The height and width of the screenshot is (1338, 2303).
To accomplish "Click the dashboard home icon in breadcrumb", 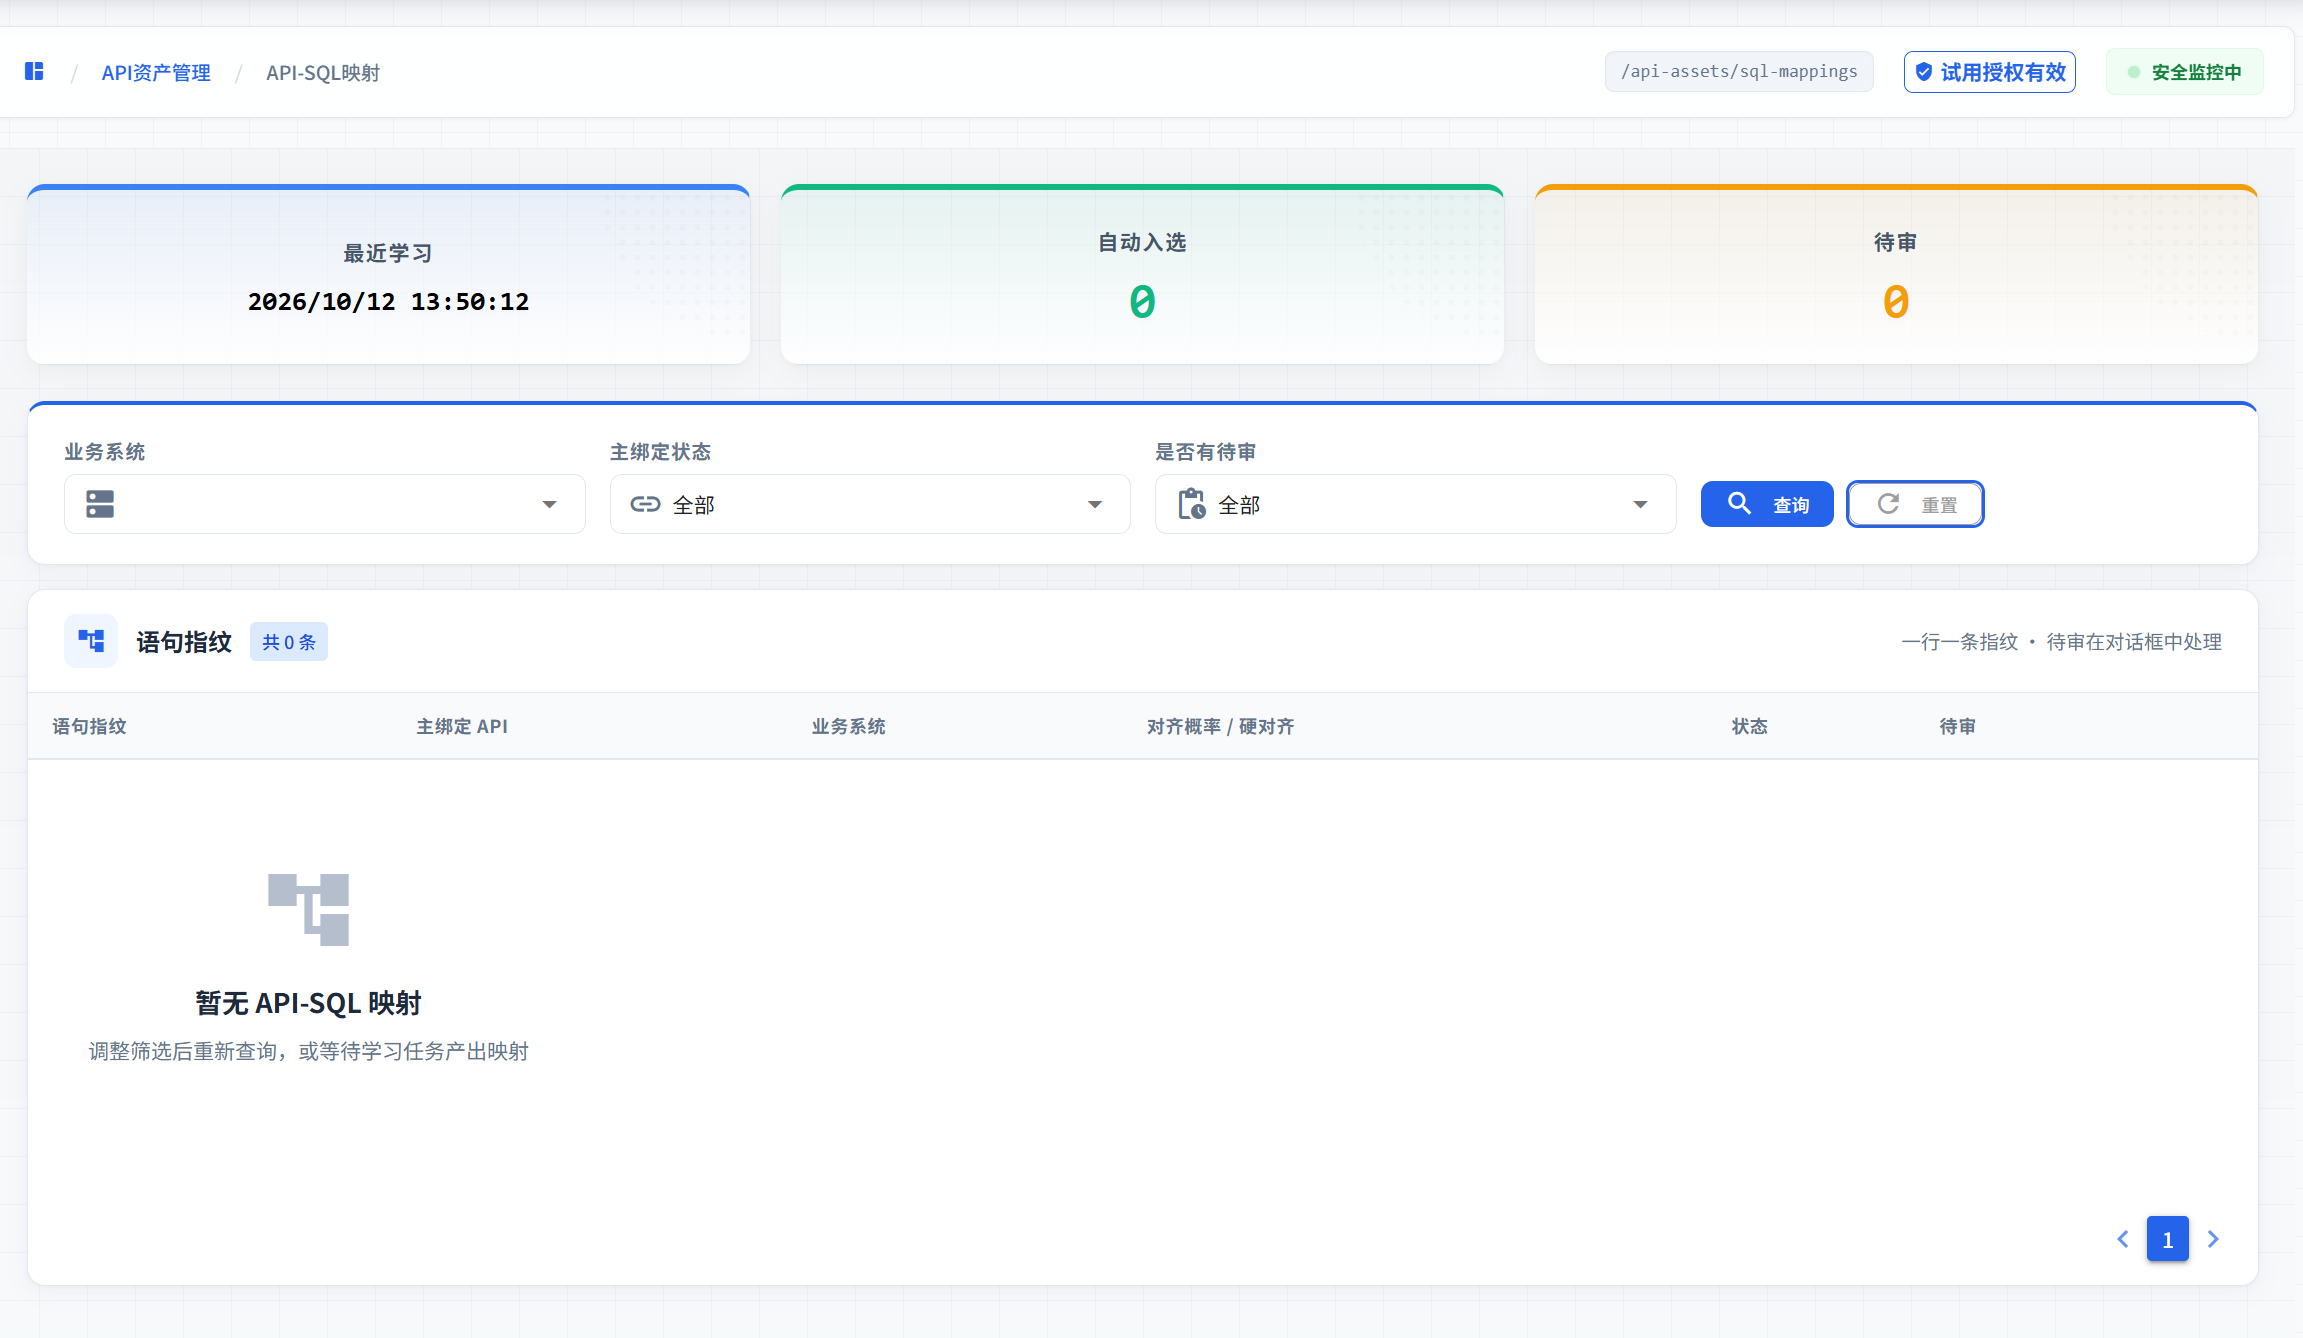I will tap(34, 72).
